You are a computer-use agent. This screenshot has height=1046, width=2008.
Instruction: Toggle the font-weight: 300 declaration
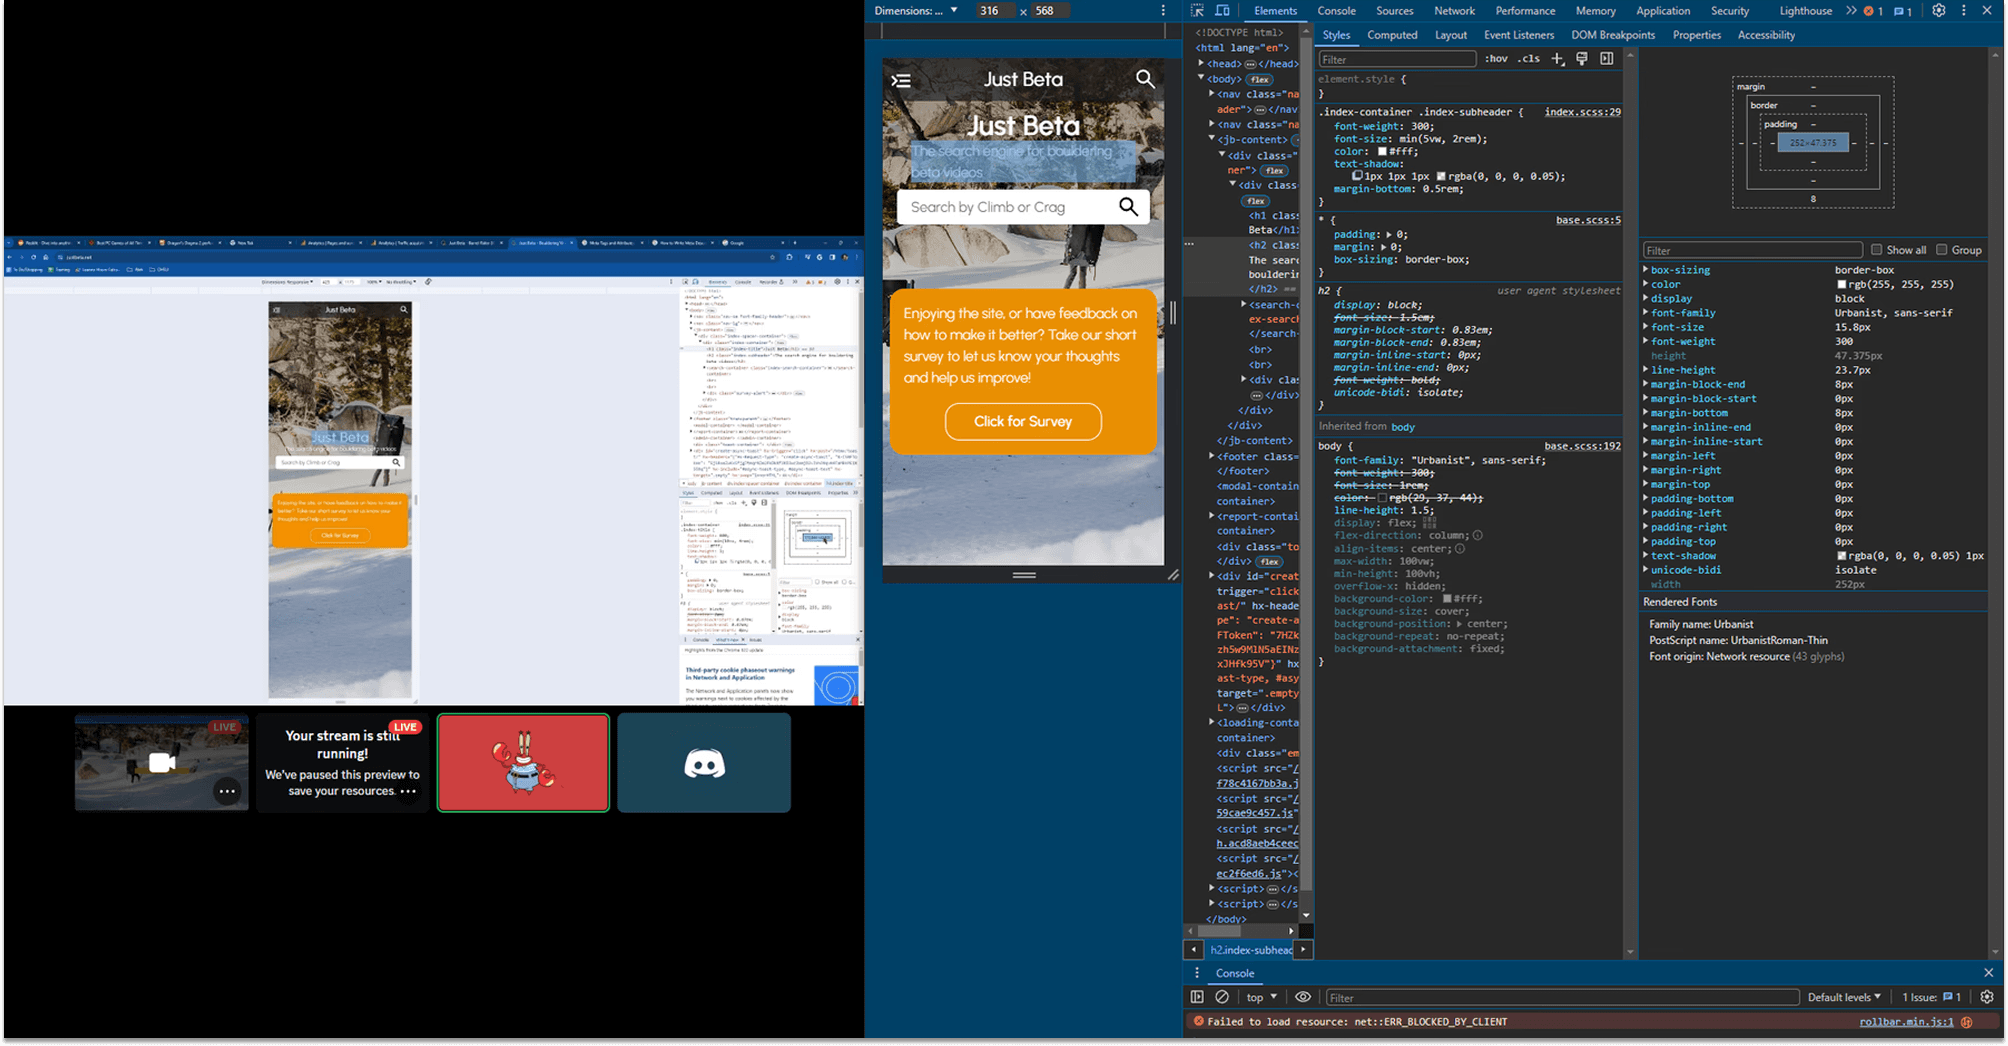pos(1384,126)
